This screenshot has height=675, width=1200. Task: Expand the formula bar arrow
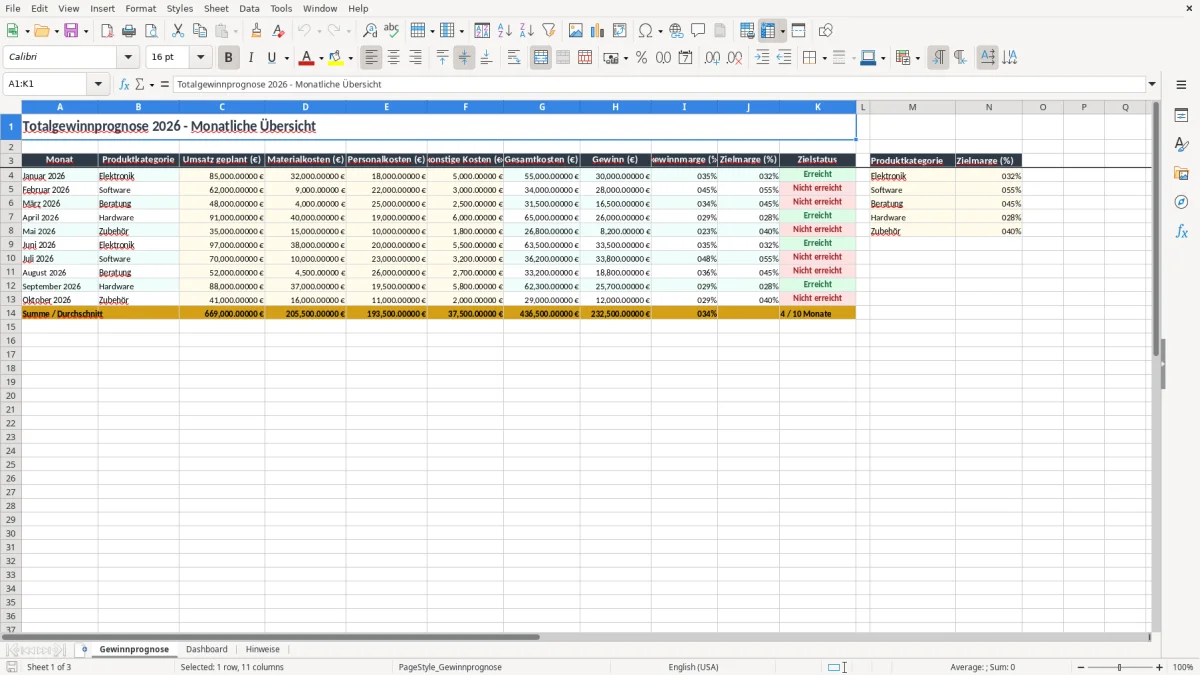pos(1152,84)
